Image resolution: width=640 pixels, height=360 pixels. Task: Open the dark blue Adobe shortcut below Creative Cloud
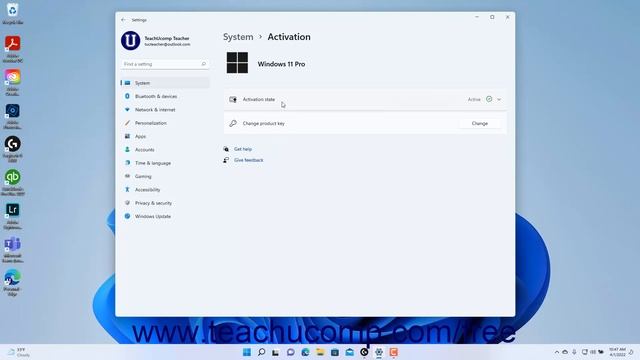[13, 116]
